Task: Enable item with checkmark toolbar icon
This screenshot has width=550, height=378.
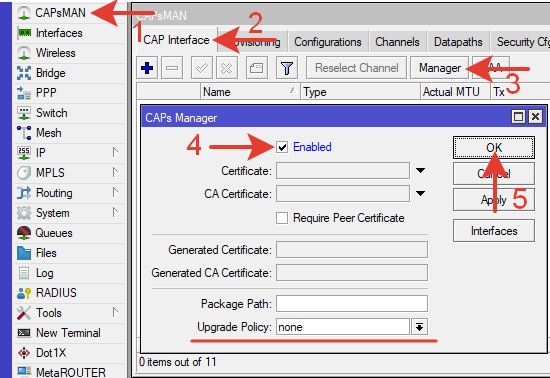Action: point(202,68)
